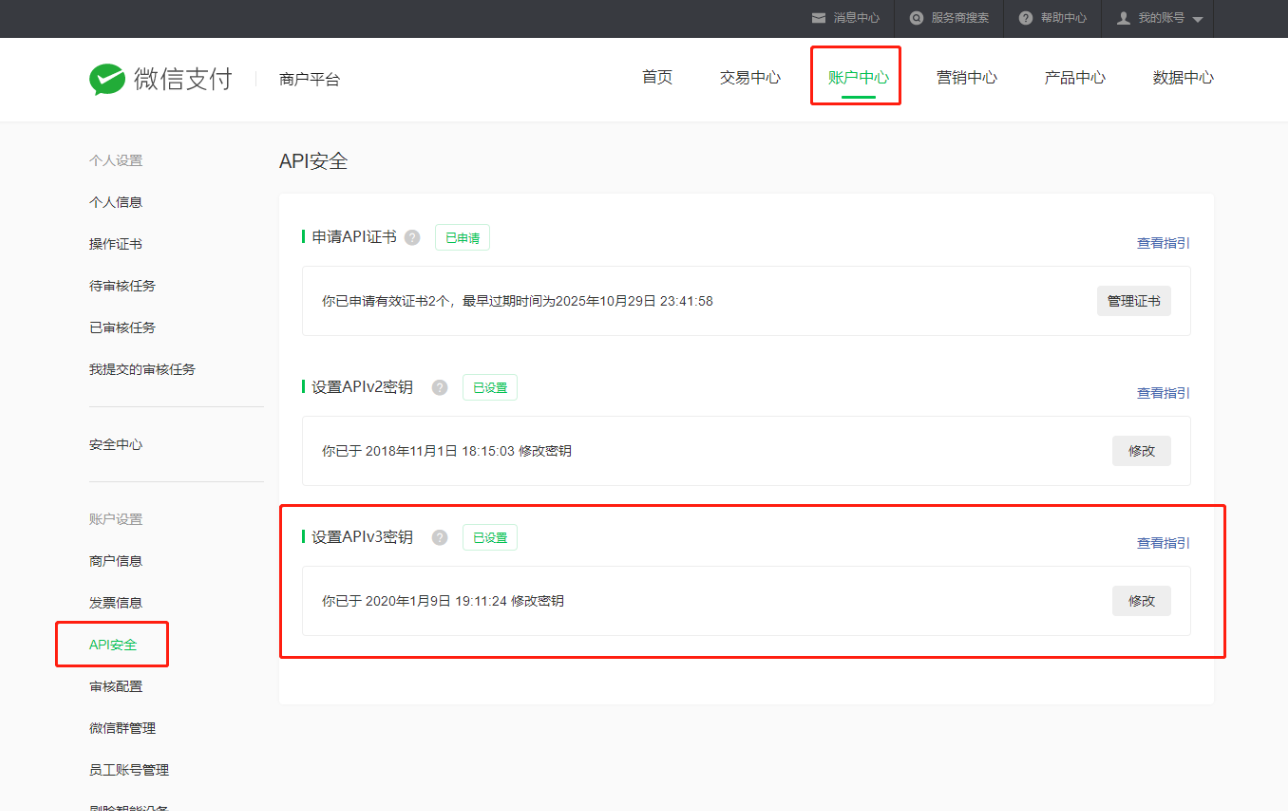The width and height of the screenshot is (1288, 811).
Task: Click help icon beside 设置APIv3密钥
Action: click(x=439, y=537)
